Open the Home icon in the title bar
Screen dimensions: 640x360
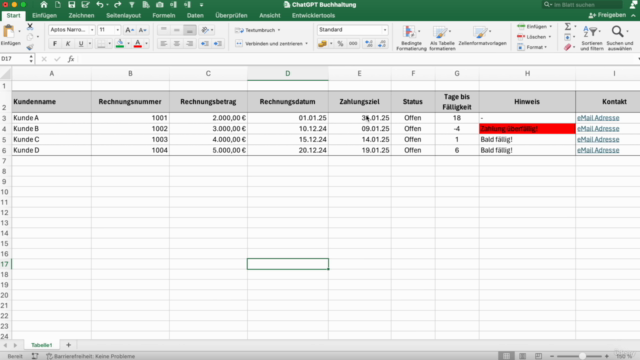[x=43, y=5]
